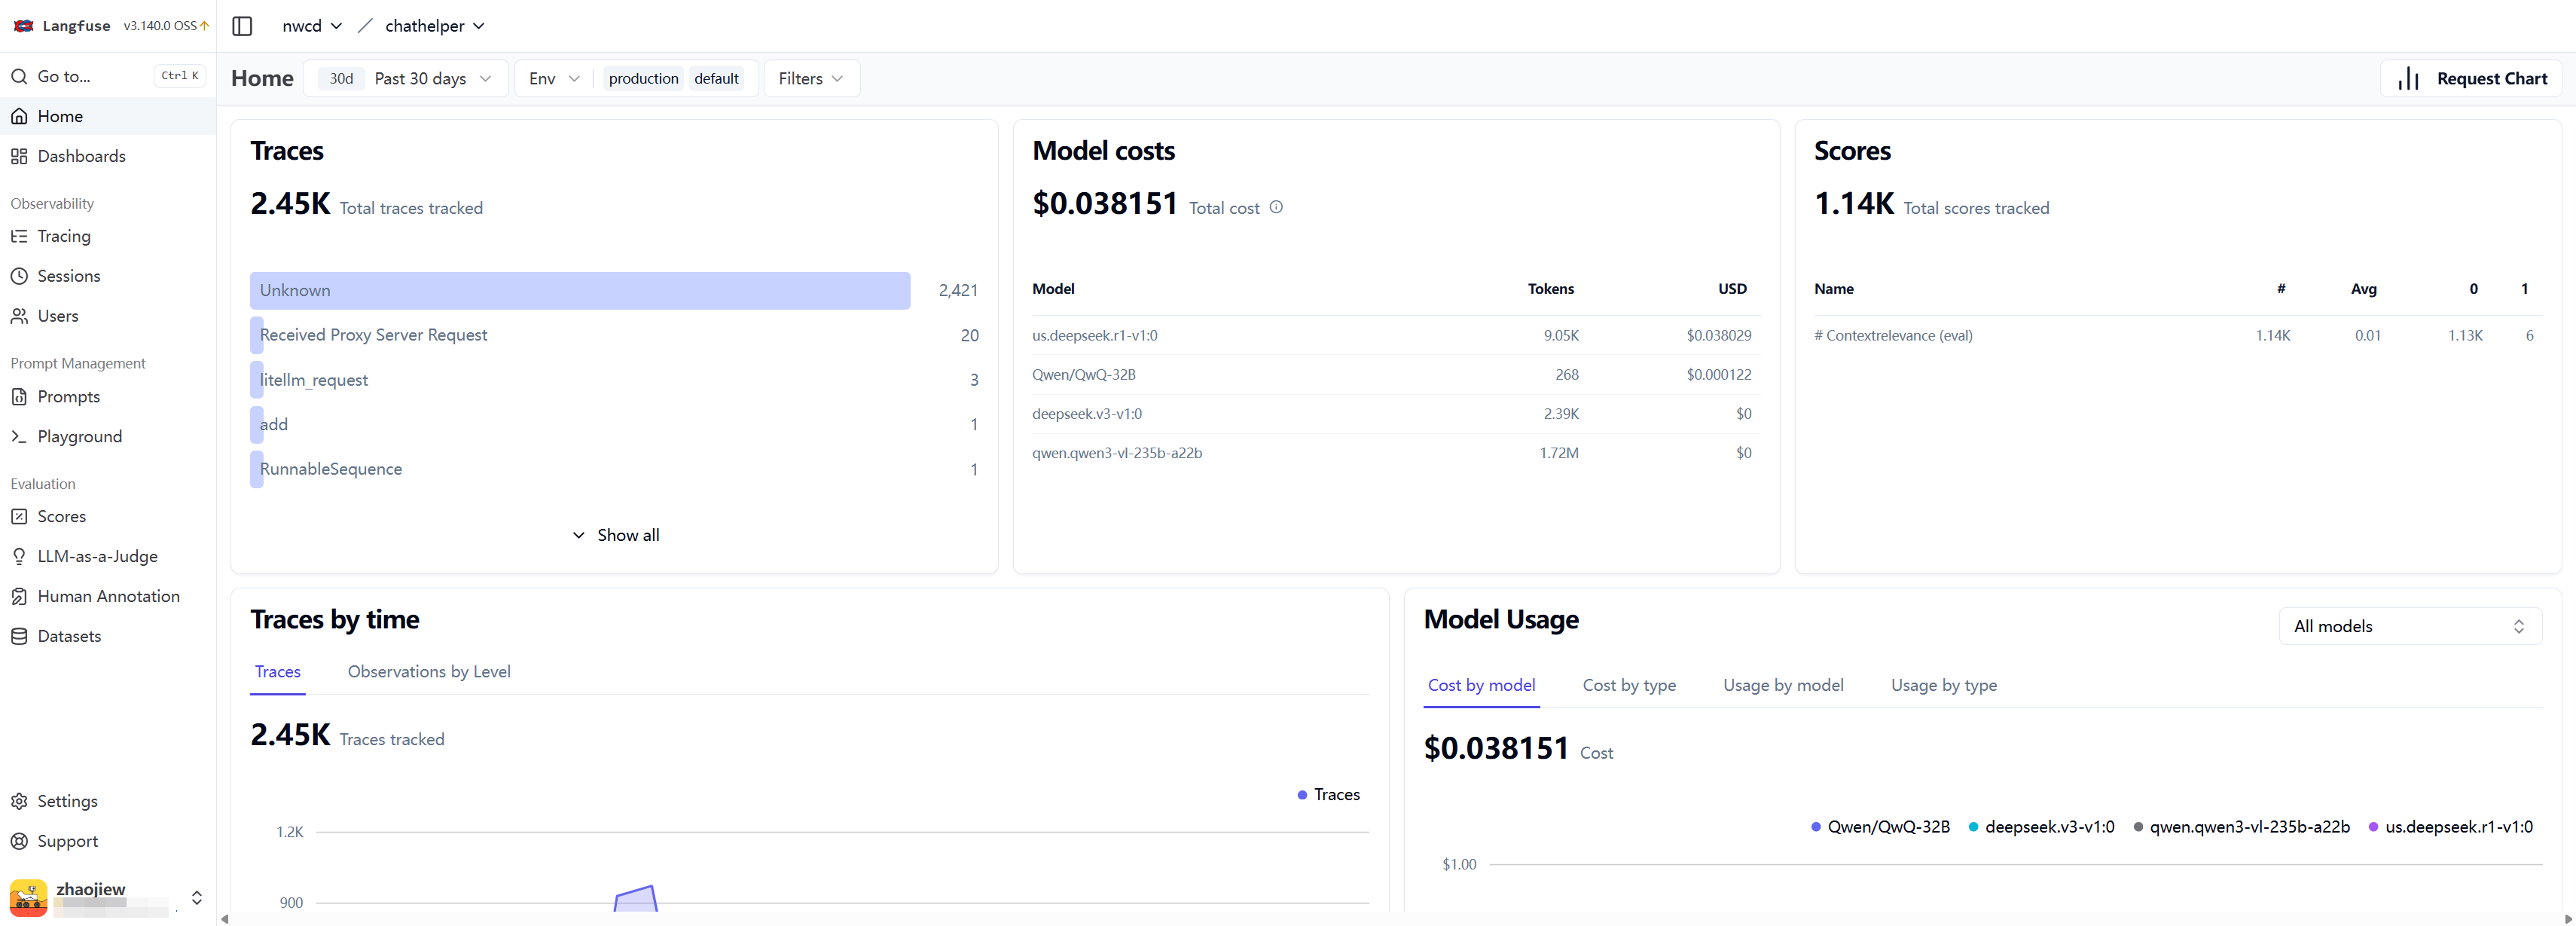Expand traces list with Show all
Viewport: 2576px width, 926px height.
(615, 535)
